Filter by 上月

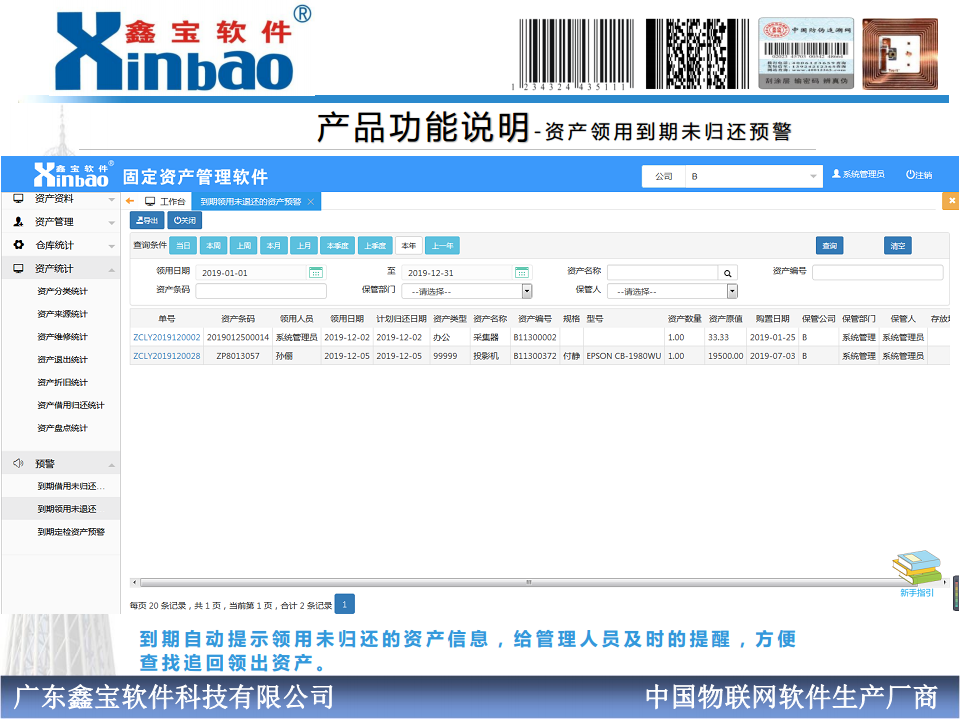coord(304,246)
